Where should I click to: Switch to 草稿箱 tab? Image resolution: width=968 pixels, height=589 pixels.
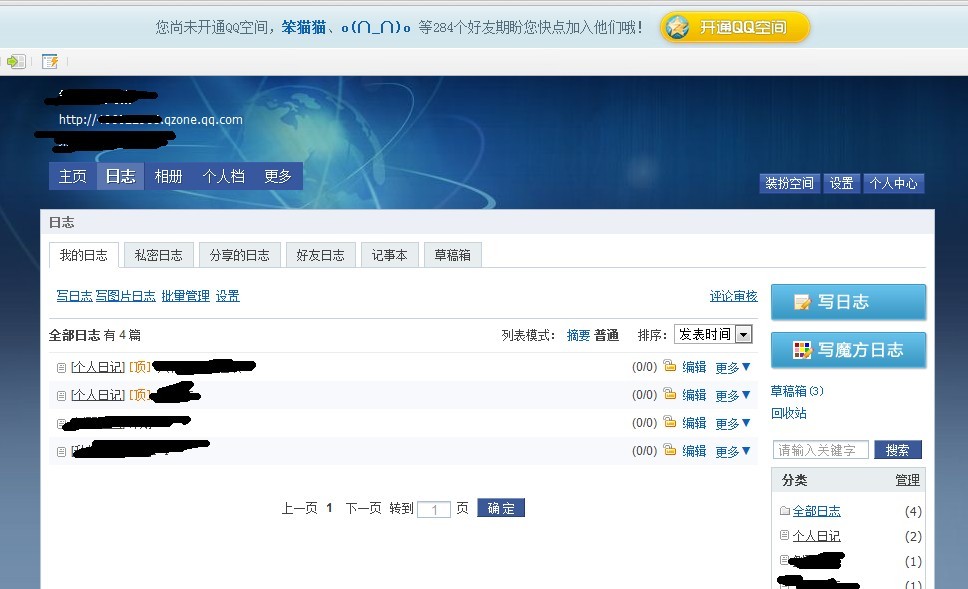[453, 255]
